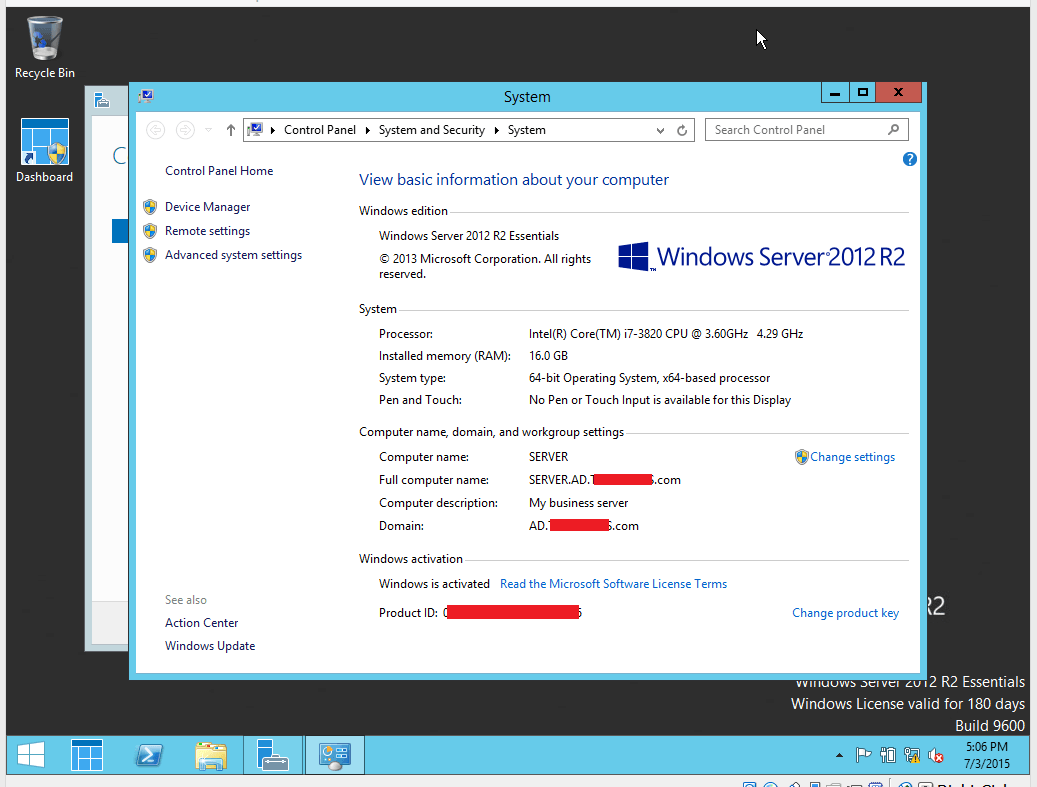Screen dimensions: 1037x787
Task: Open Device Manager link
Action: [208, 207]
